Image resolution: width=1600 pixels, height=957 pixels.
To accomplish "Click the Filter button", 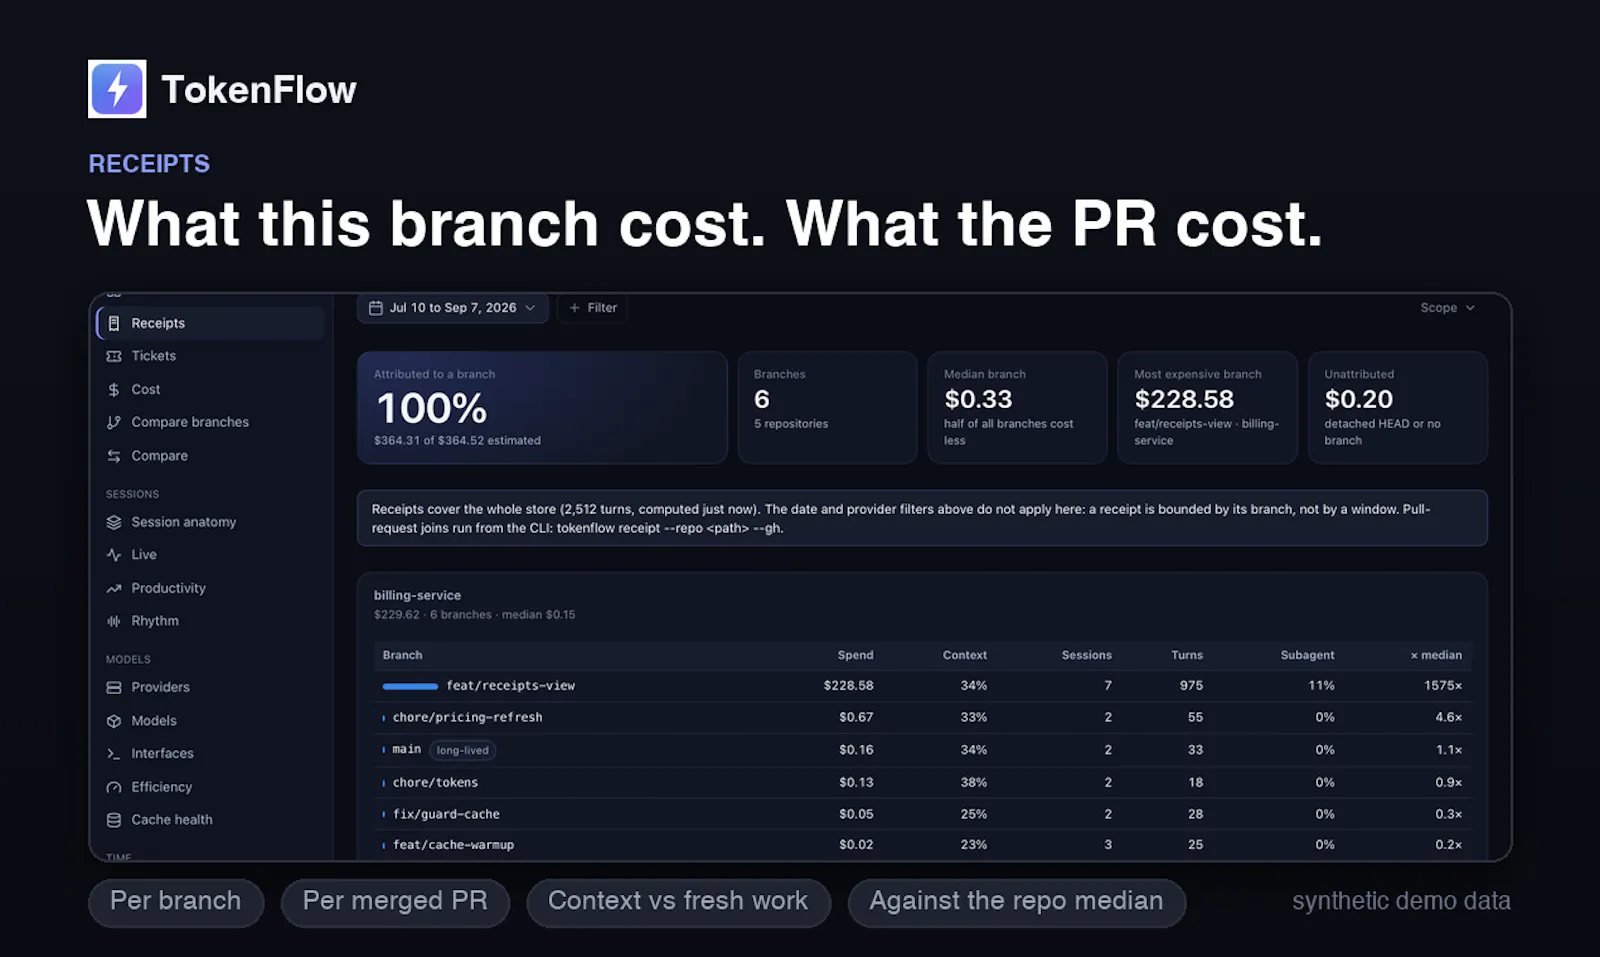I will point(593,308).
